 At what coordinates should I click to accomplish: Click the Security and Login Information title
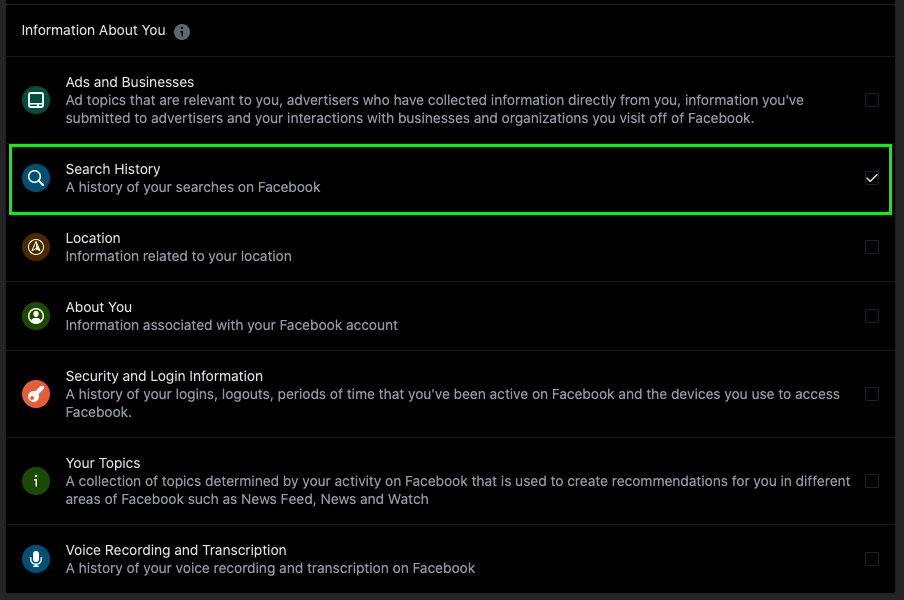tap(164, 376)
